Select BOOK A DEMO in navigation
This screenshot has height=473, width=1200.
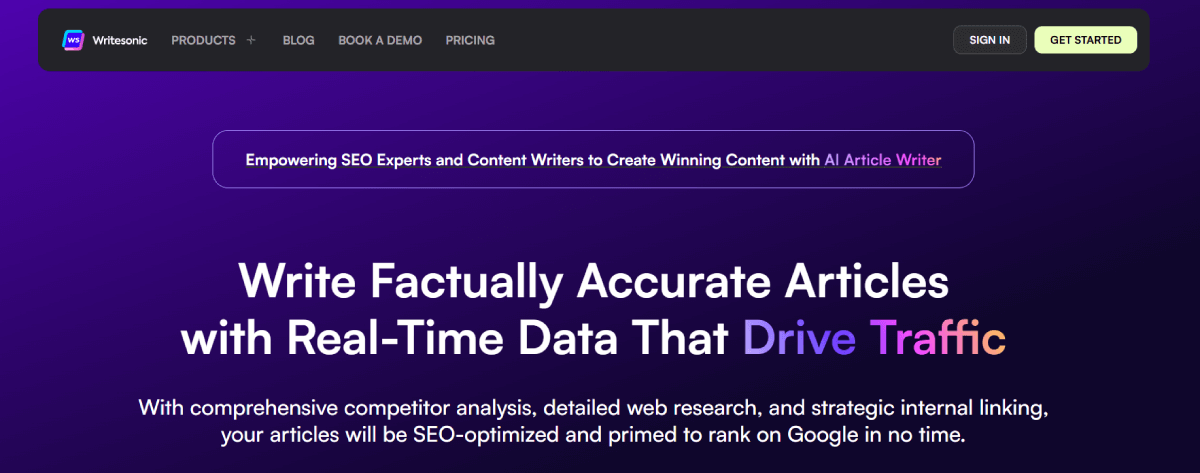pyautogui.click(x=380, y=41)
